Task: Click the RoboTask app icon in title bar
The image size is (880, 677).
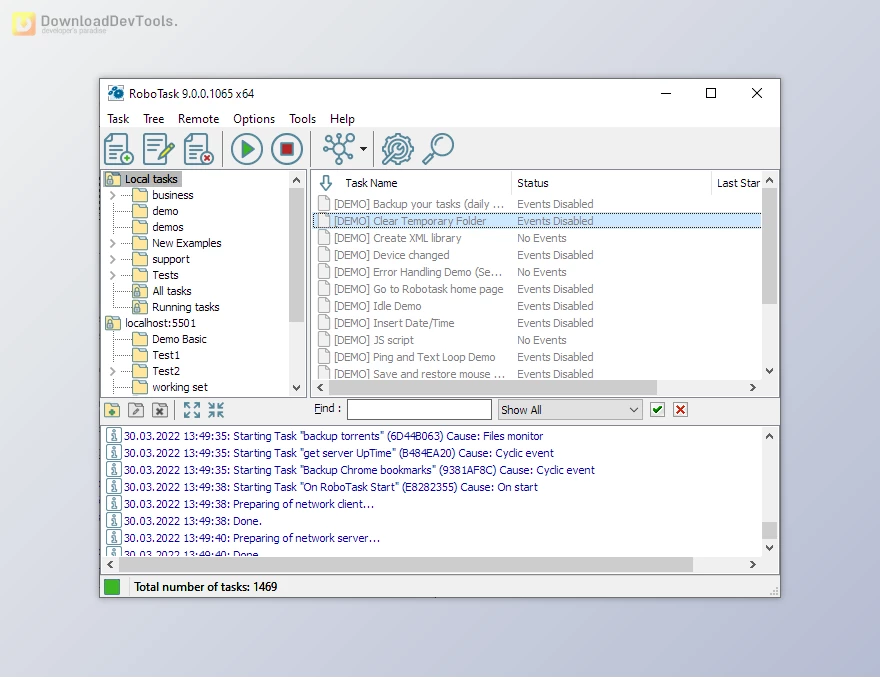Action: click(116, 93)
